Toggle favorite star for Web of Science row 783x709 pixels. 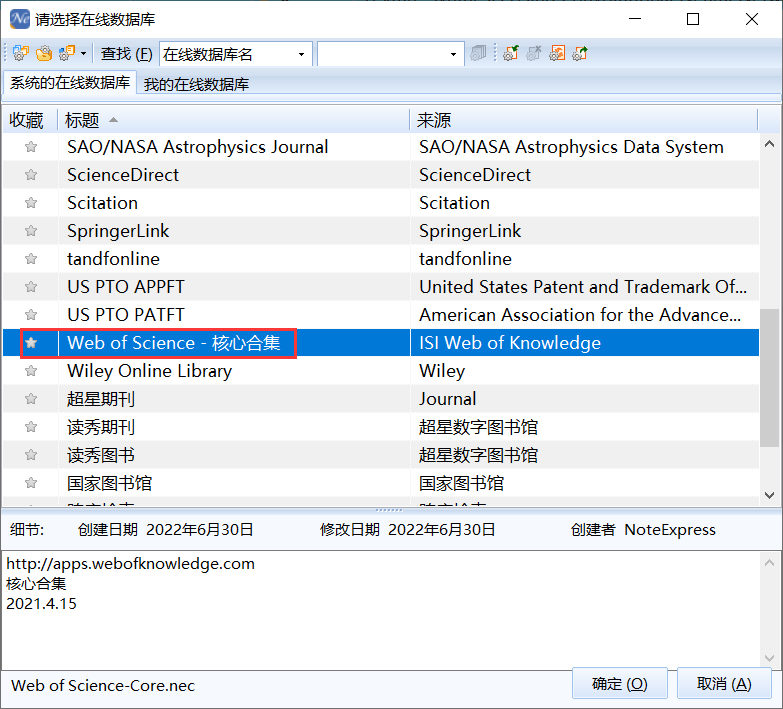[x=31, y=343]
